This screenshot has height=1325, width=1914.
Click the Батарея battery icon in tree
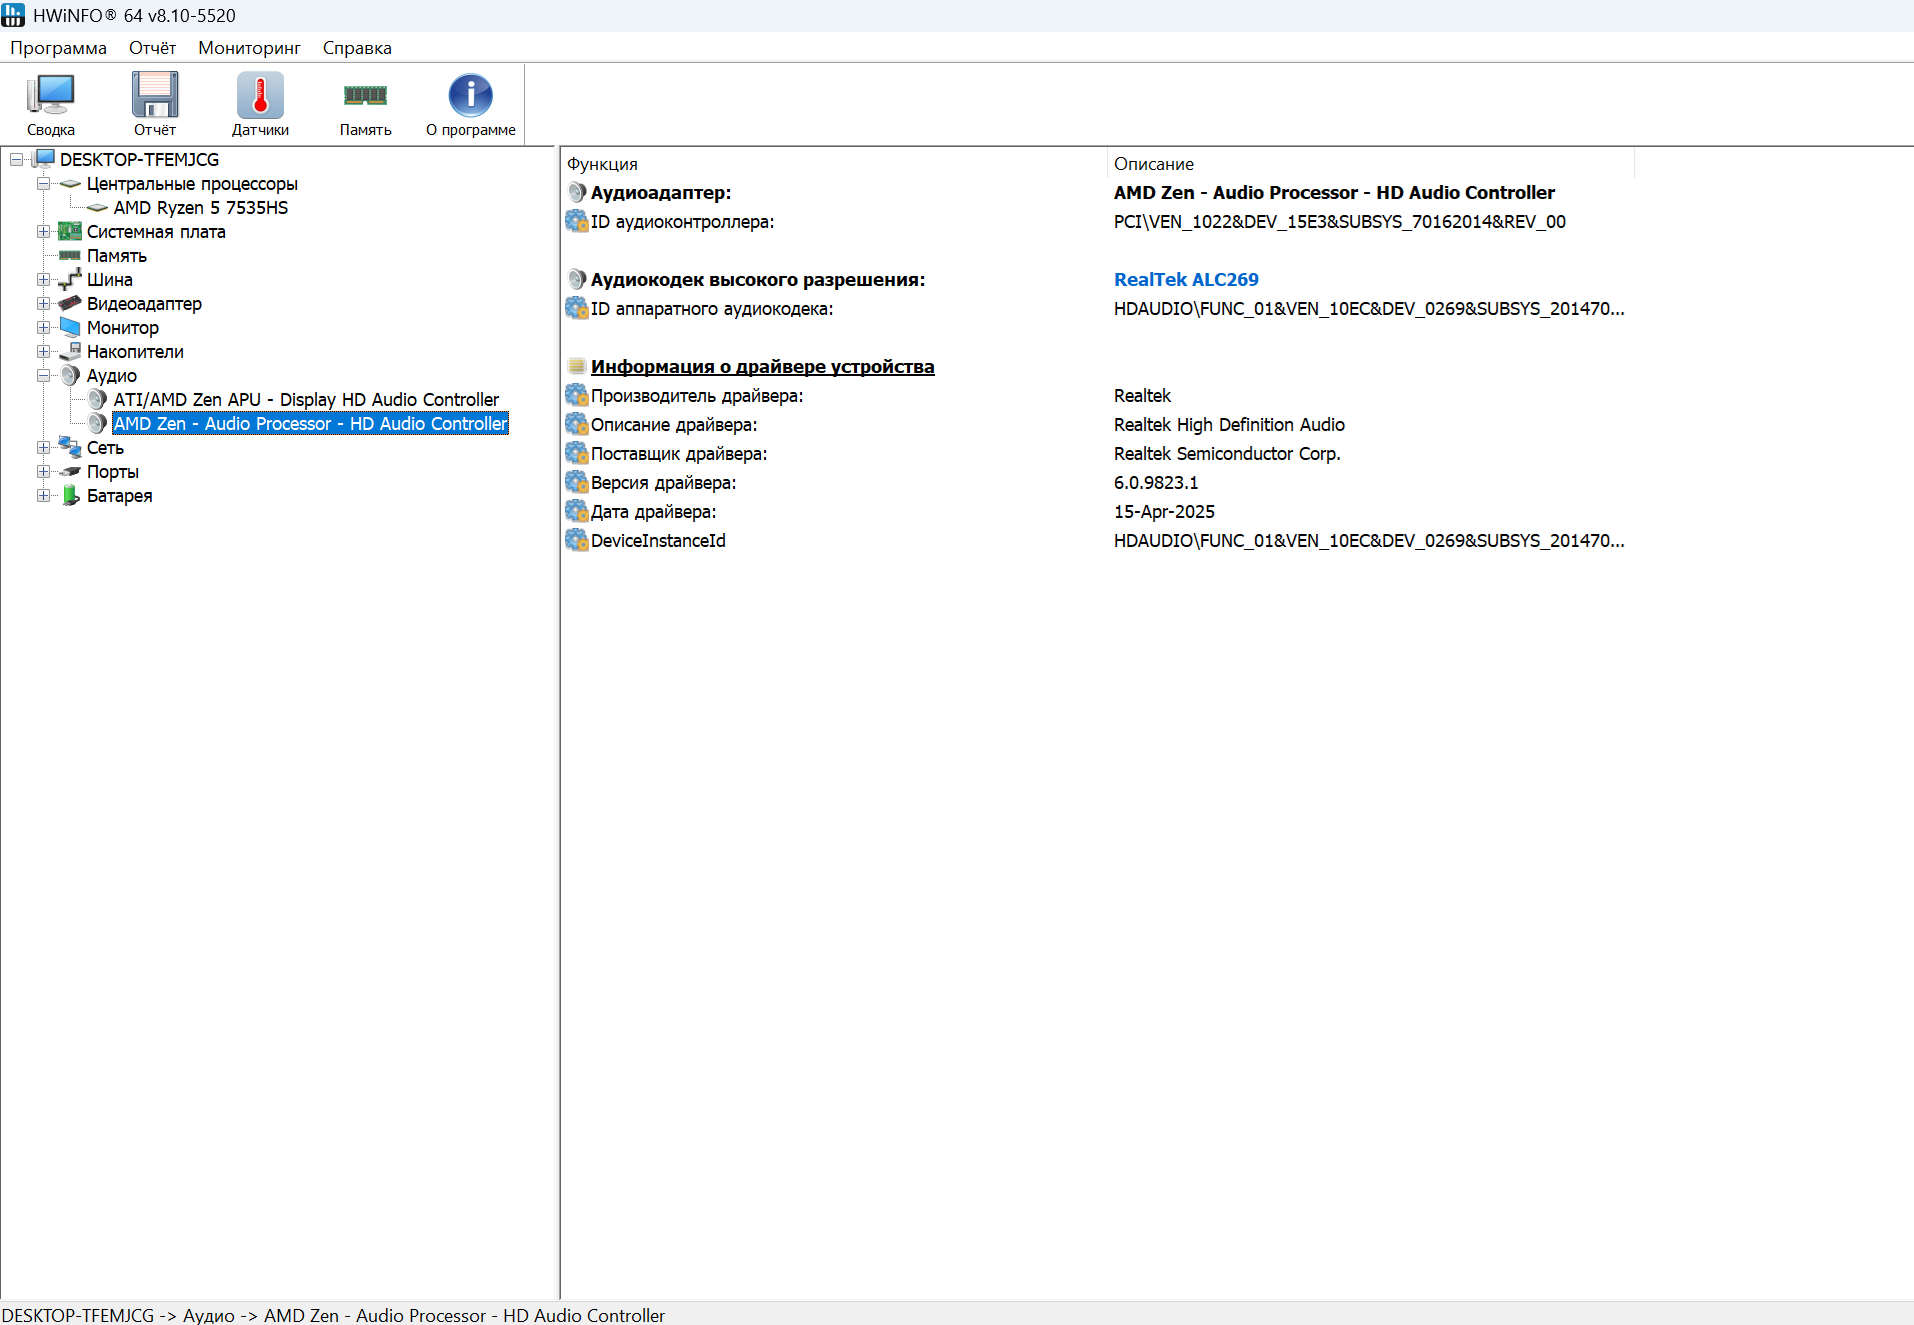(x=70, y=496)
